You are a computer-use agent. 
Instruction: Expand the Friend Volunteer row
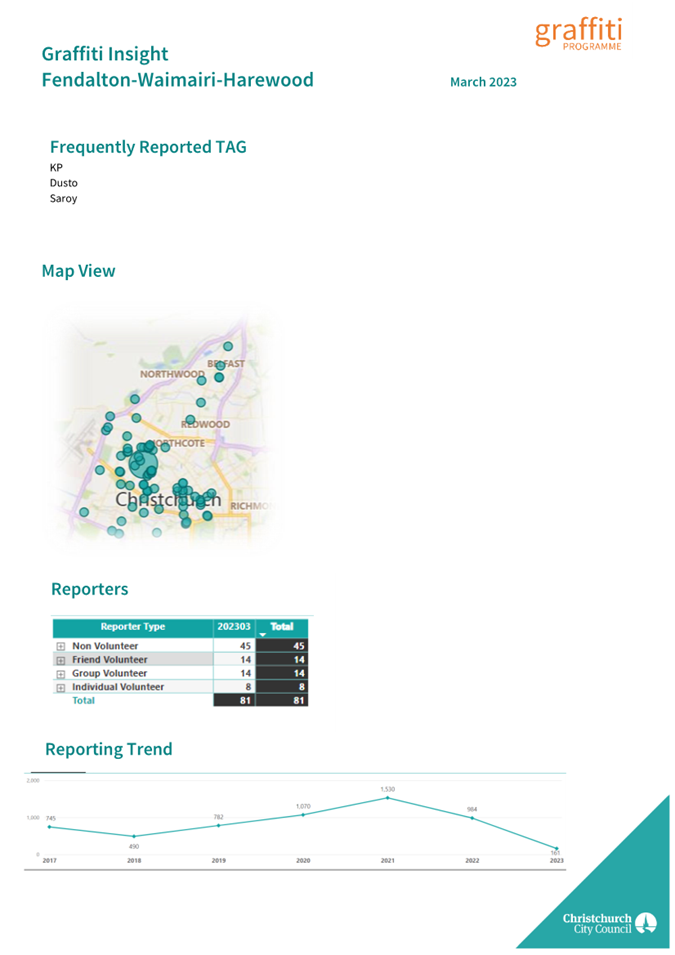tap(60, 660)
